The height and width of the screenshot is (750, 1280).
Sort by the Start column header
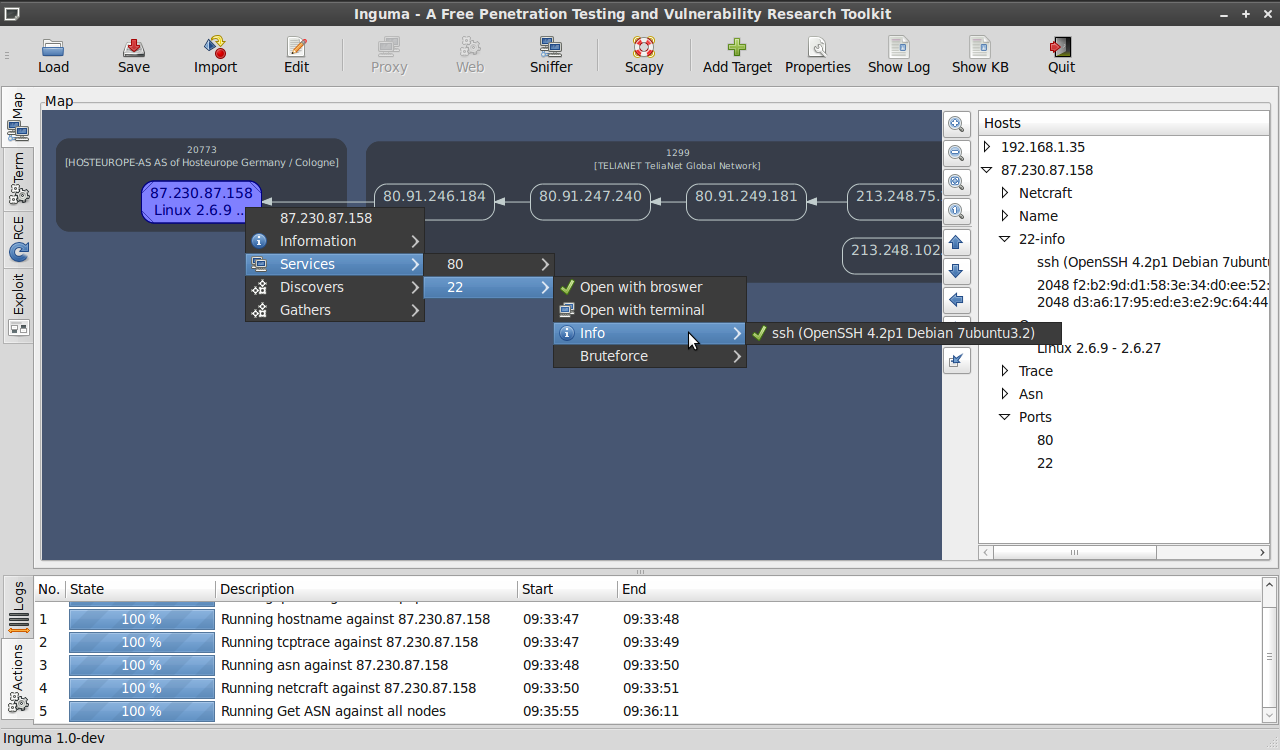568,589
